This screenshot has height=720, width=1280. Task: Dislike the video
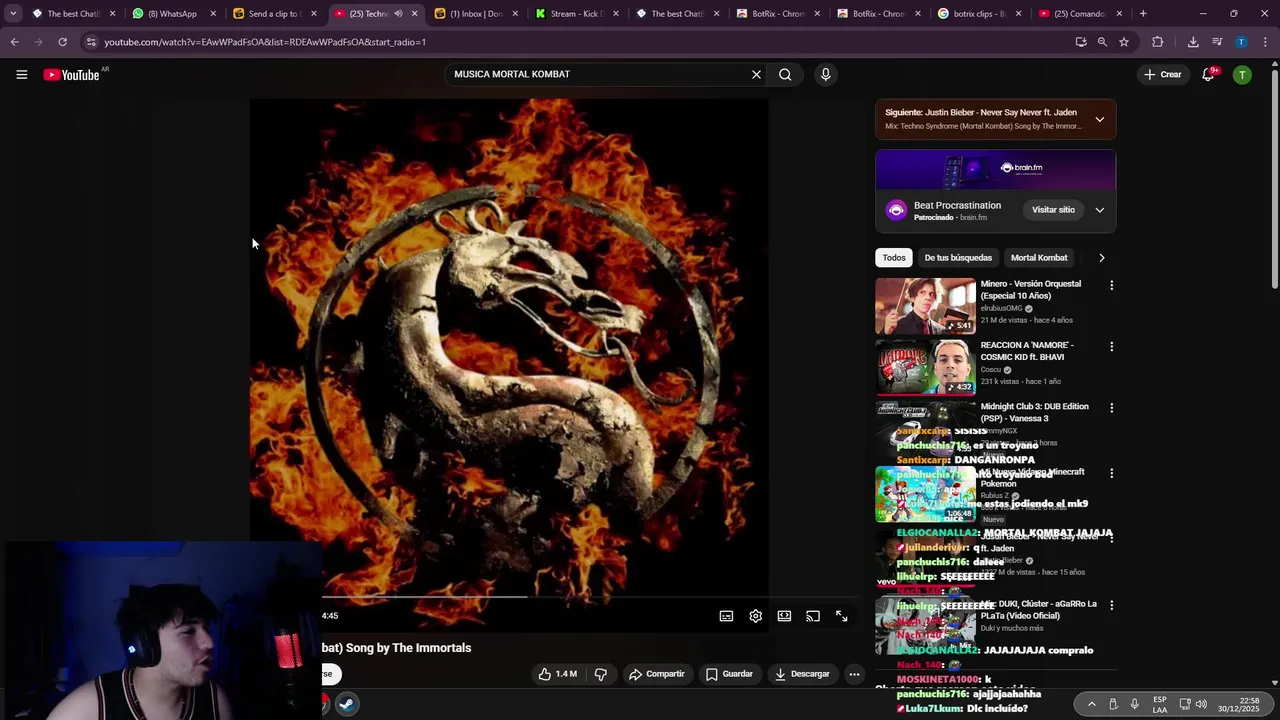(600, 674)
